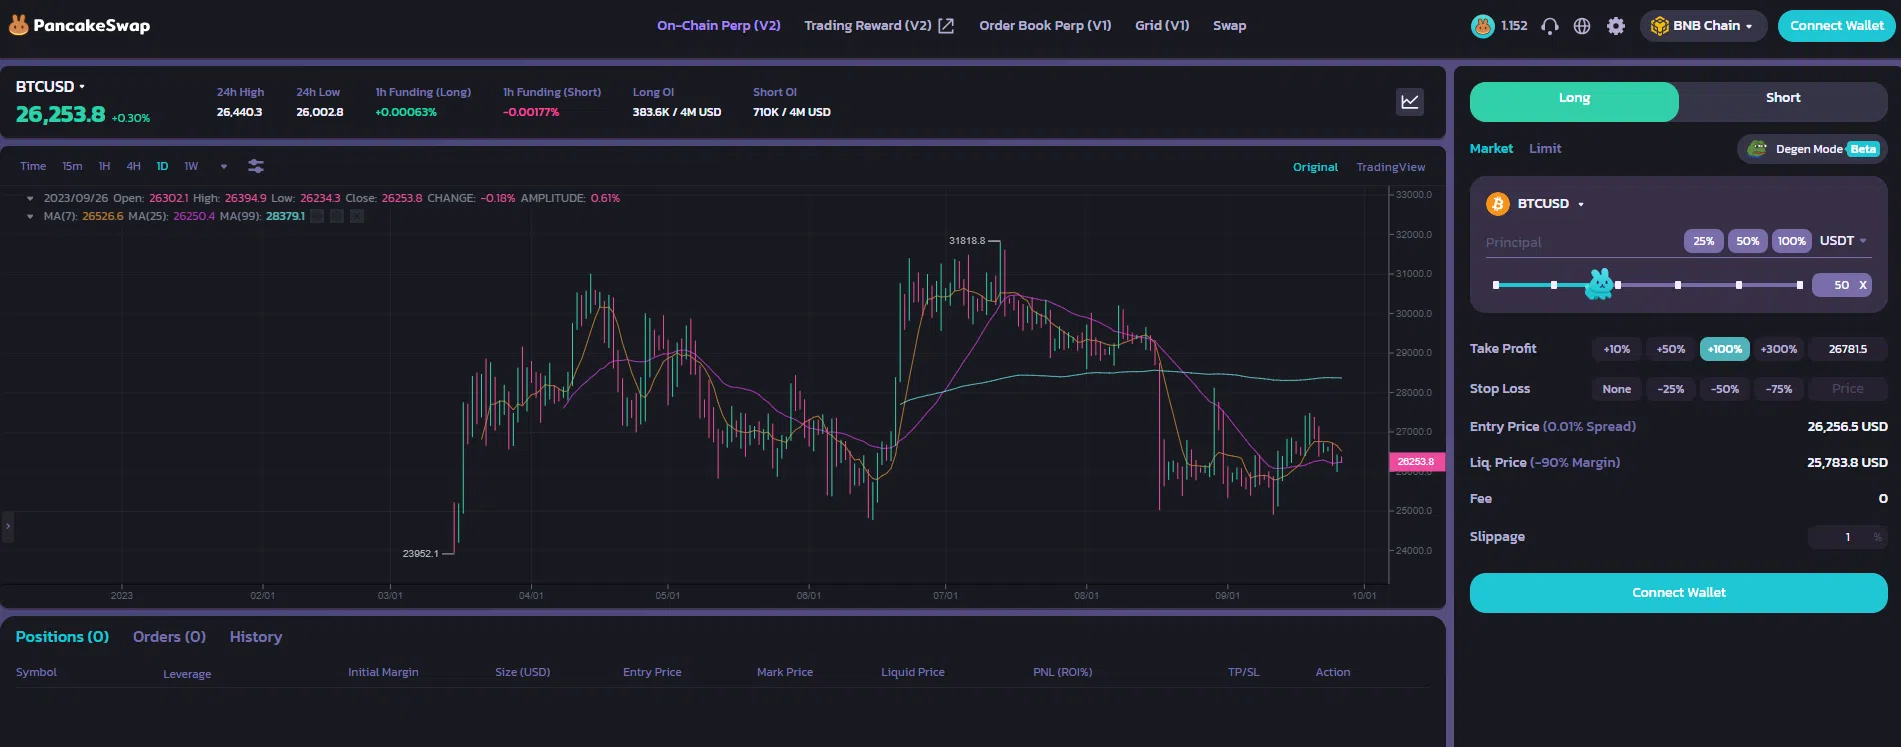Click the leverage 50 X input box
The image size is (1901, 747).
[x=1842, y=285]
